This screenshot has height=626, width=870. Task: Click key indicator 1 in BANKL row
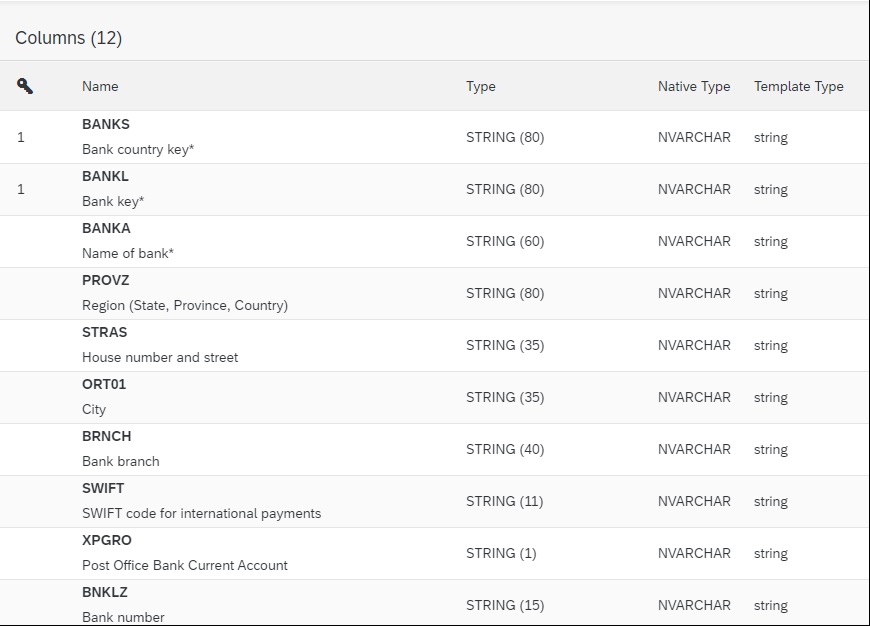click(21, 189)
